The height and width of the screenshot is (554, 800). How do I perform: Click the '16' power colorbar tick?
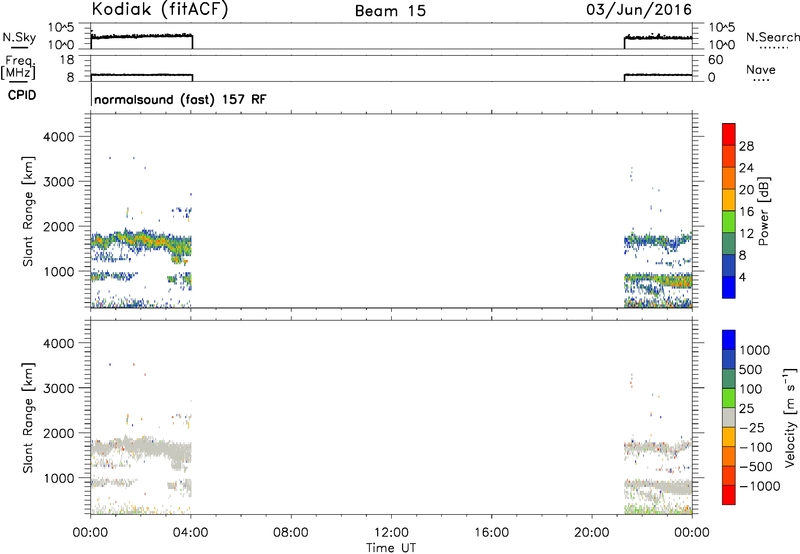click(x=746, y=212)
